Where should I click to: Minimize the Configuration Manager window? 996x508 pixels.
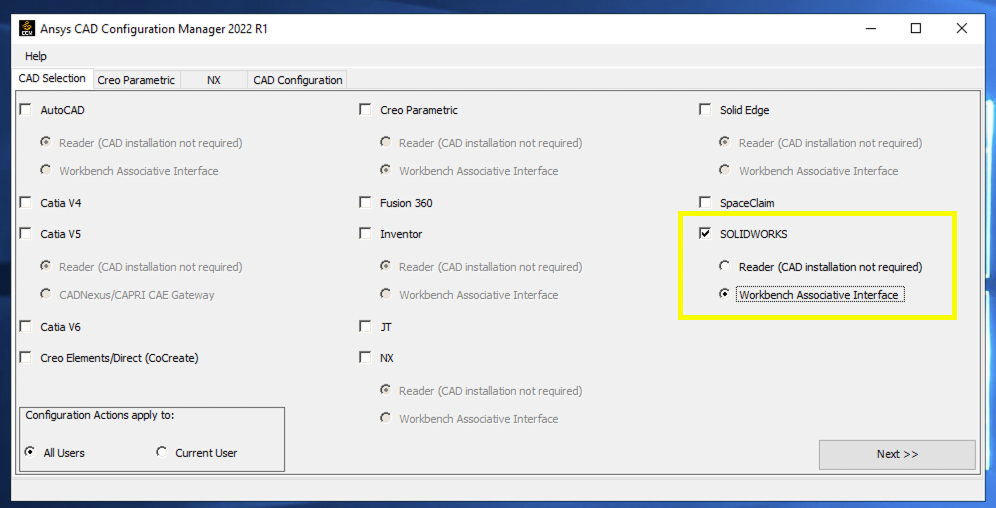tap(870, 29)
